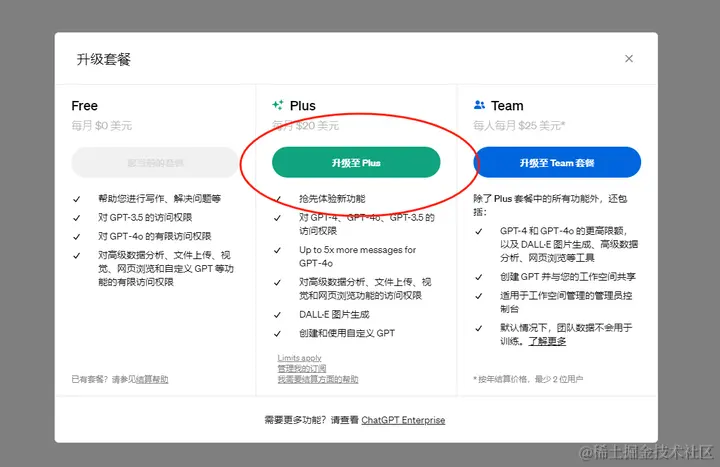Open the ChatGPT Enterprise link

click(x=403, y=420)
